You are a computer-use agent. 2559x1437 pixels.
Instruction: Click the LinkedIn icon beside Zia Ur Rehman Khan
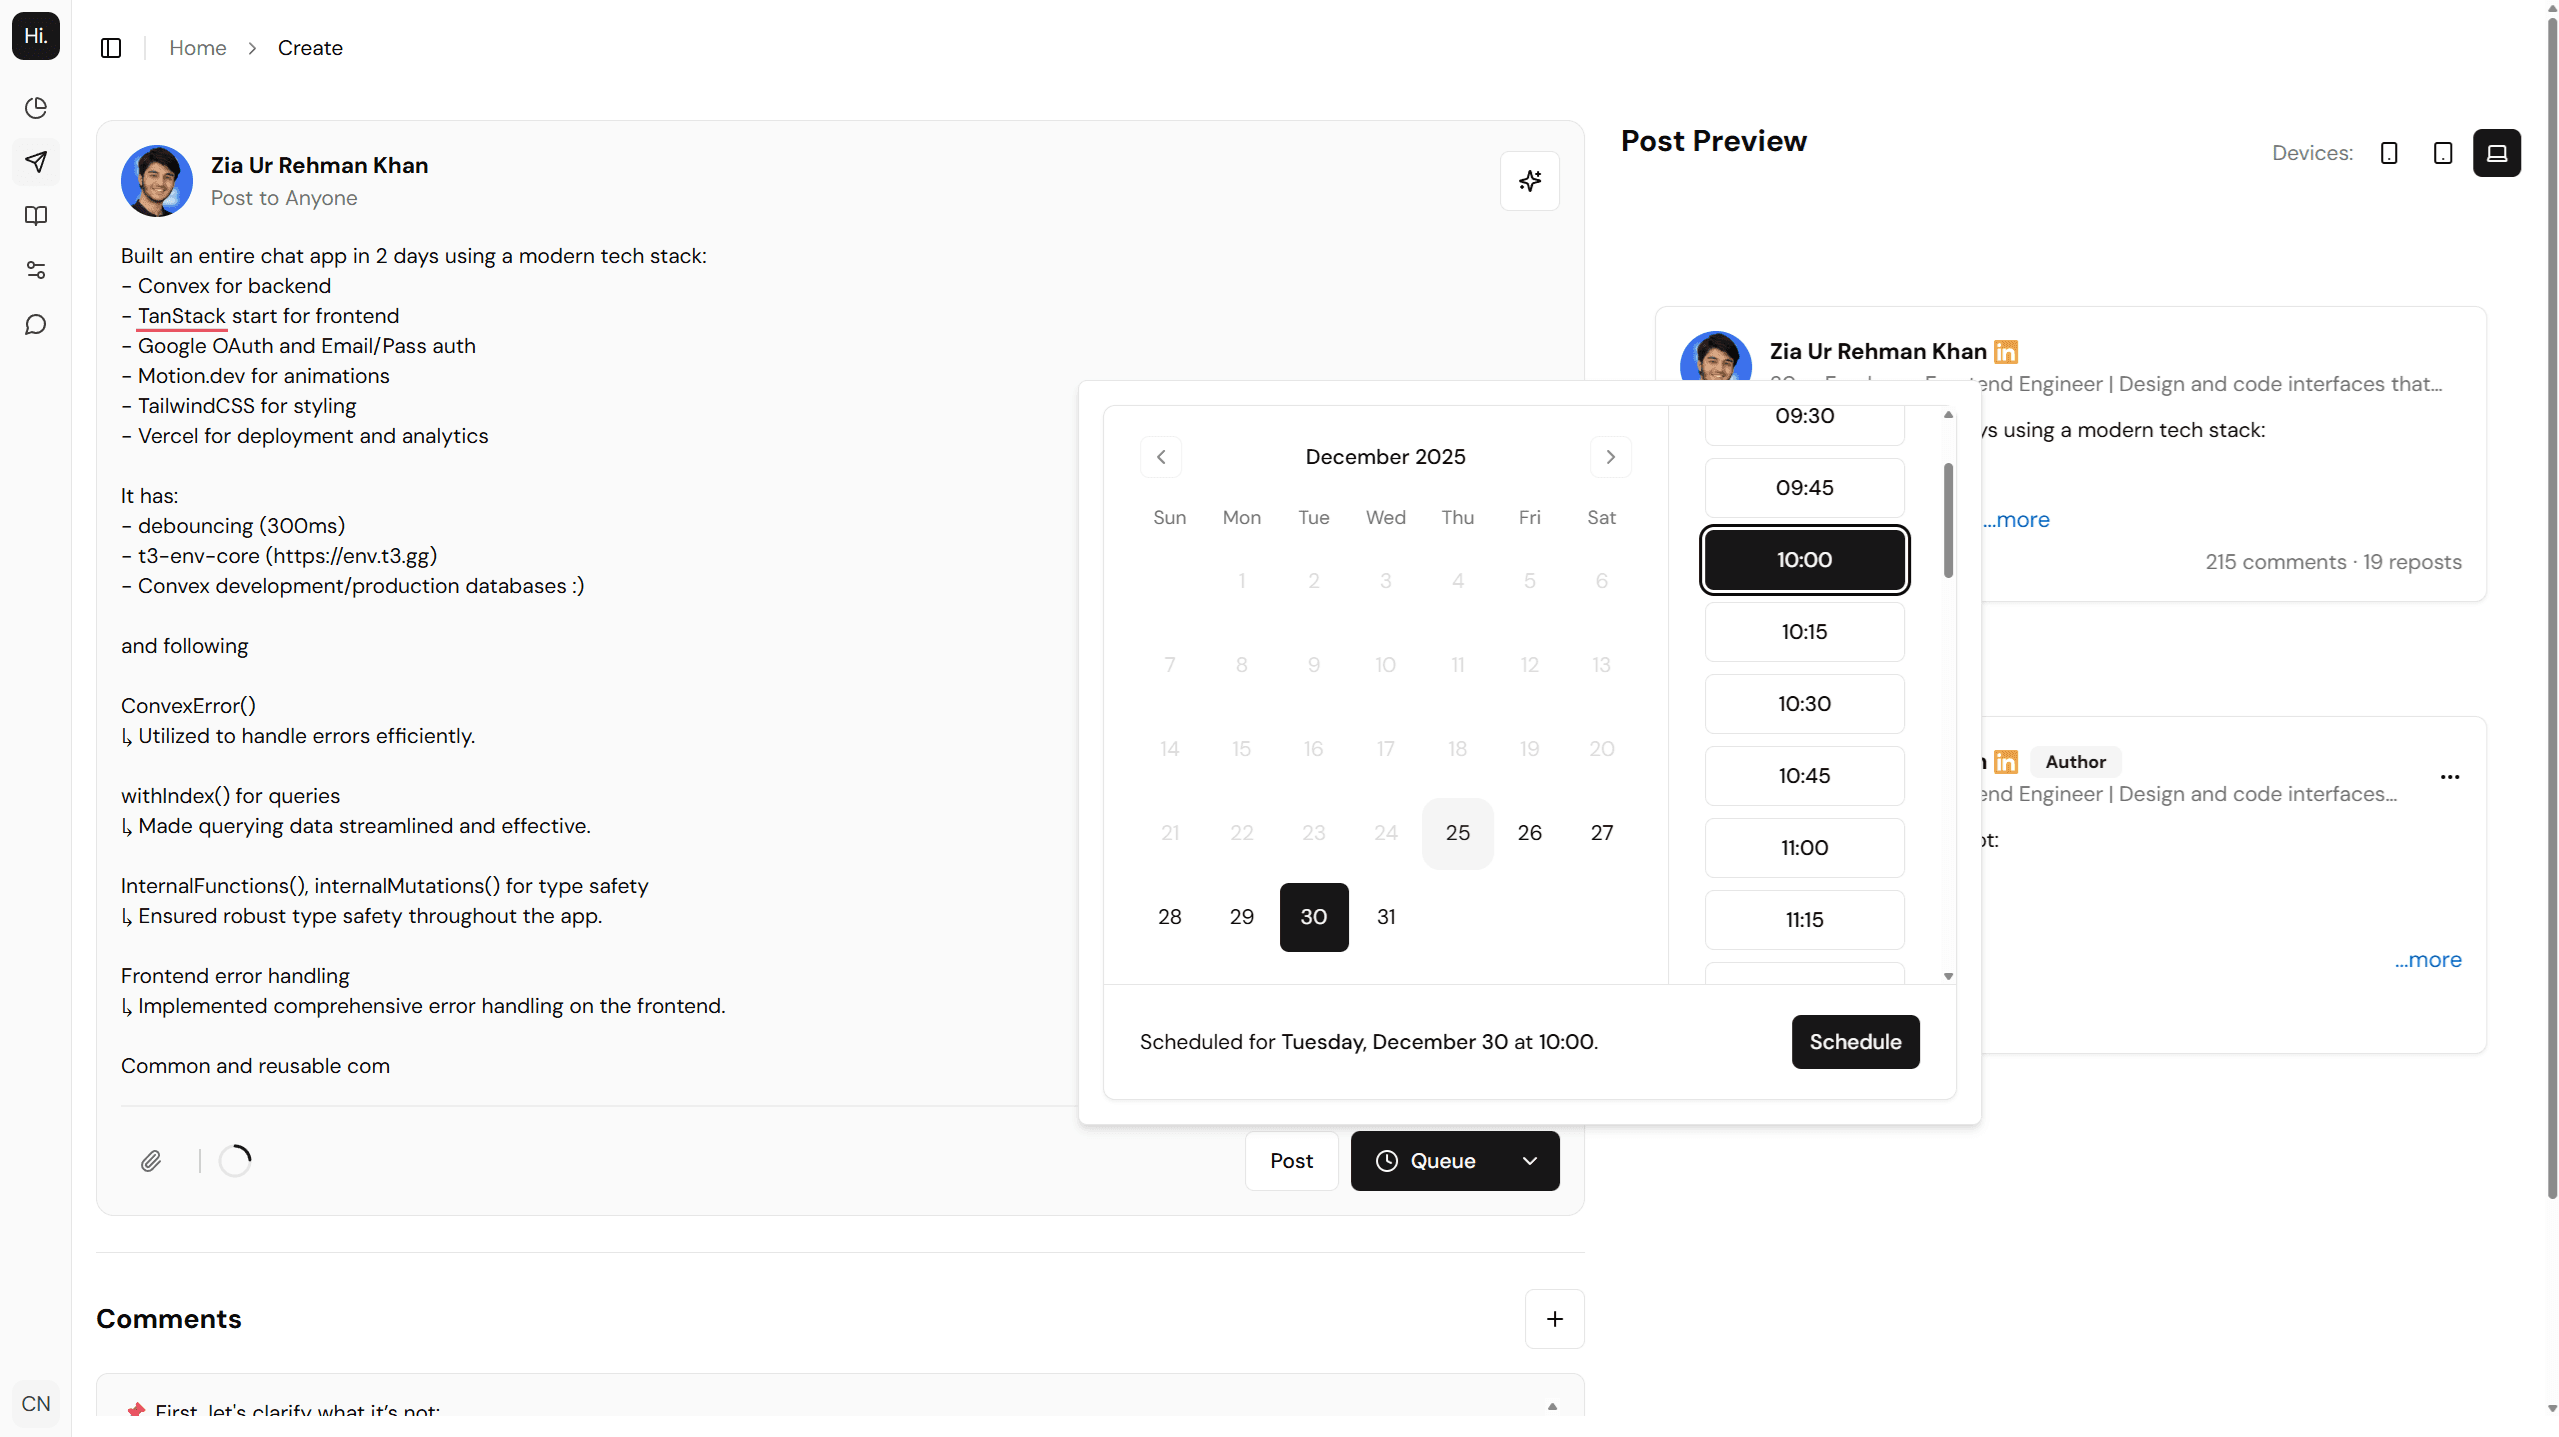2005,352
